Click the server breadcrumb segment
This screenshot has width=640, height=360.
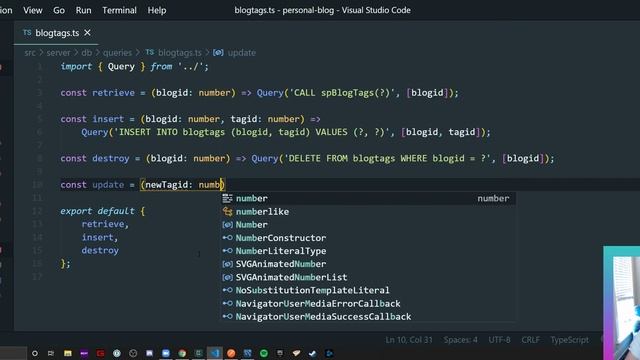click(58, 53)
